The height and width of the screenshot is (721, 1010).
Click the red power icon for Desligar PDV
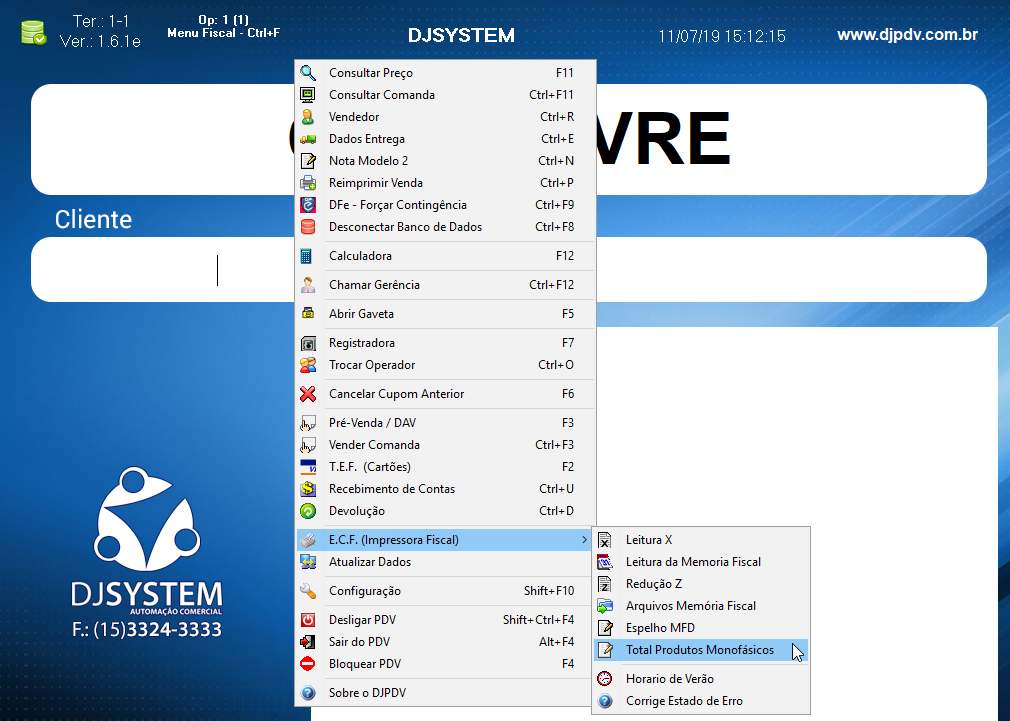[x=308, y=620]
